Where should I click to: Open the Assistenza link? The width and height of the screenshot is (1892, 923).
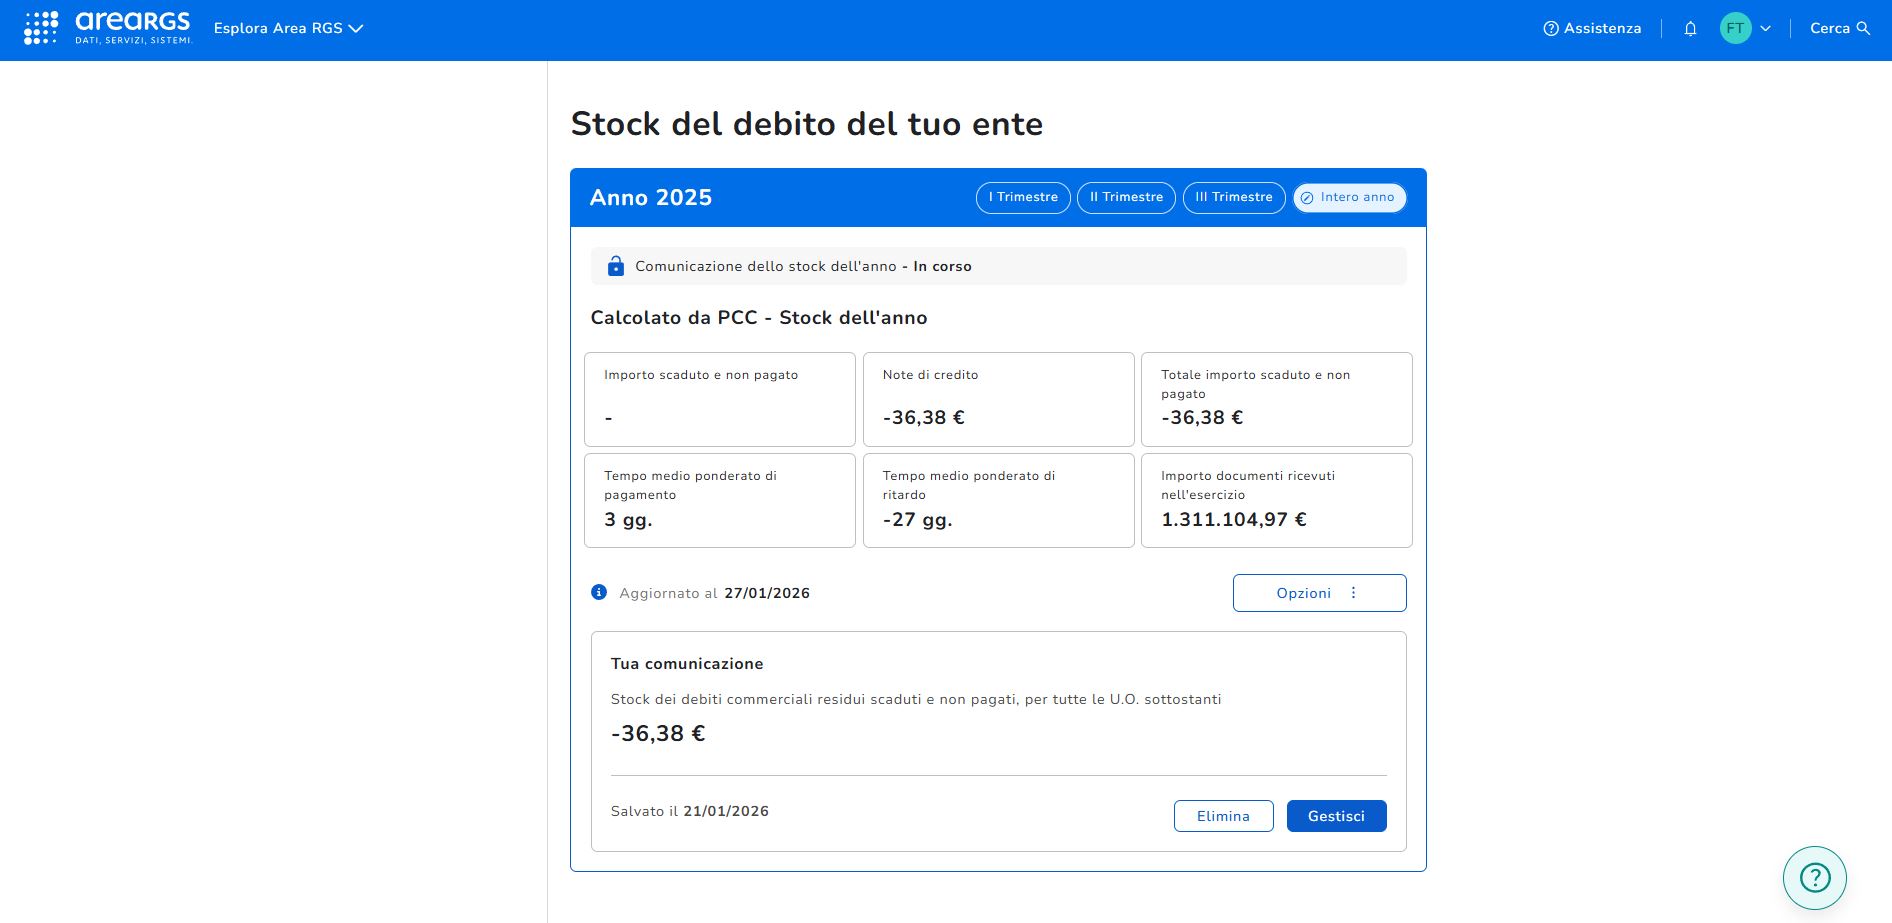[1602, 29]
